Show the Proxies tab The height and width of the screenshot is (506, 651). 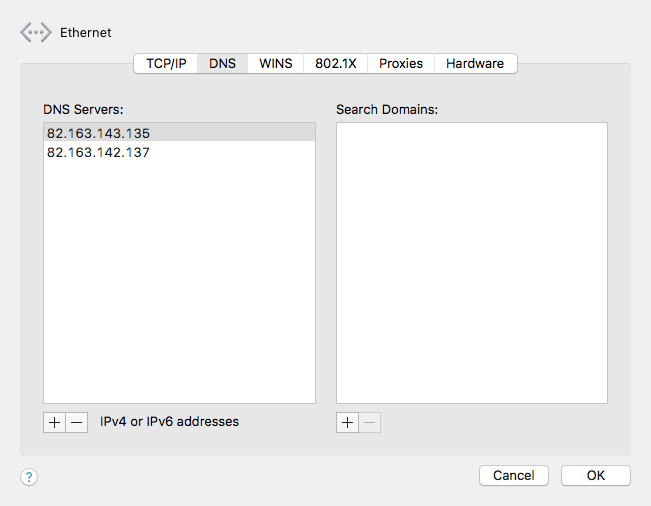[x=400, y=63]
